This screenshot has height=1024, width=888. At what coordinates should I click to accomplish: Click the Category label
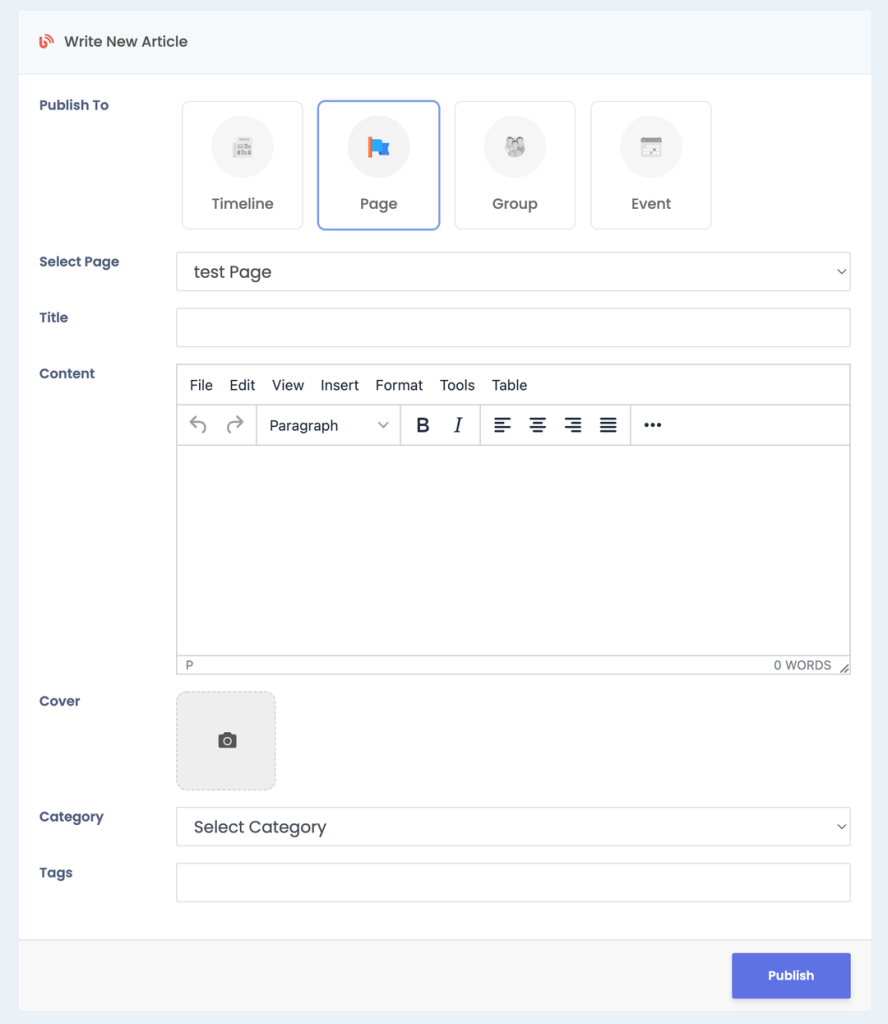point(71,817)
